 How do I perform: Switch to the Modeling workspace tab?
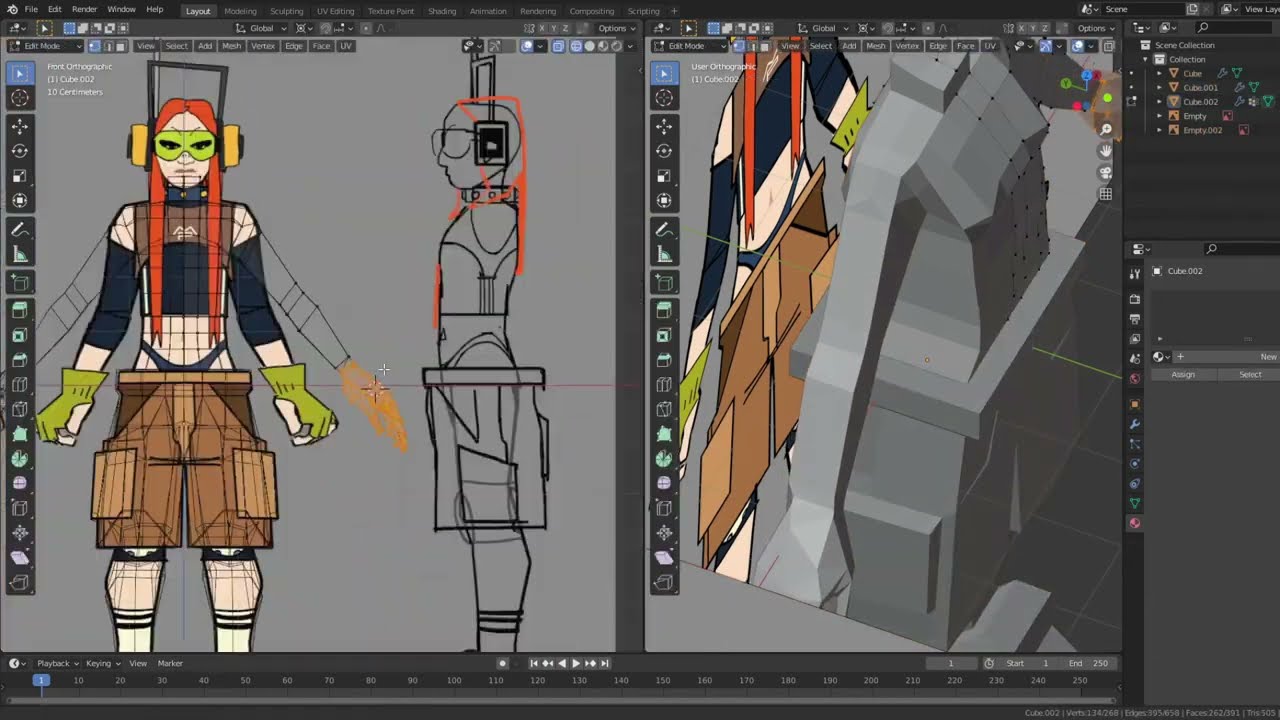(x=240, y=10)
